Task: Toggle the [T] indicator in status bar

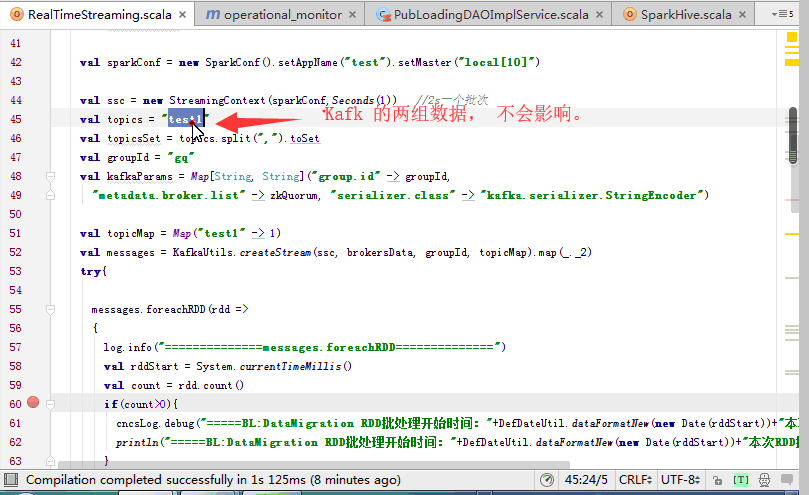Action: coord(741,480)
